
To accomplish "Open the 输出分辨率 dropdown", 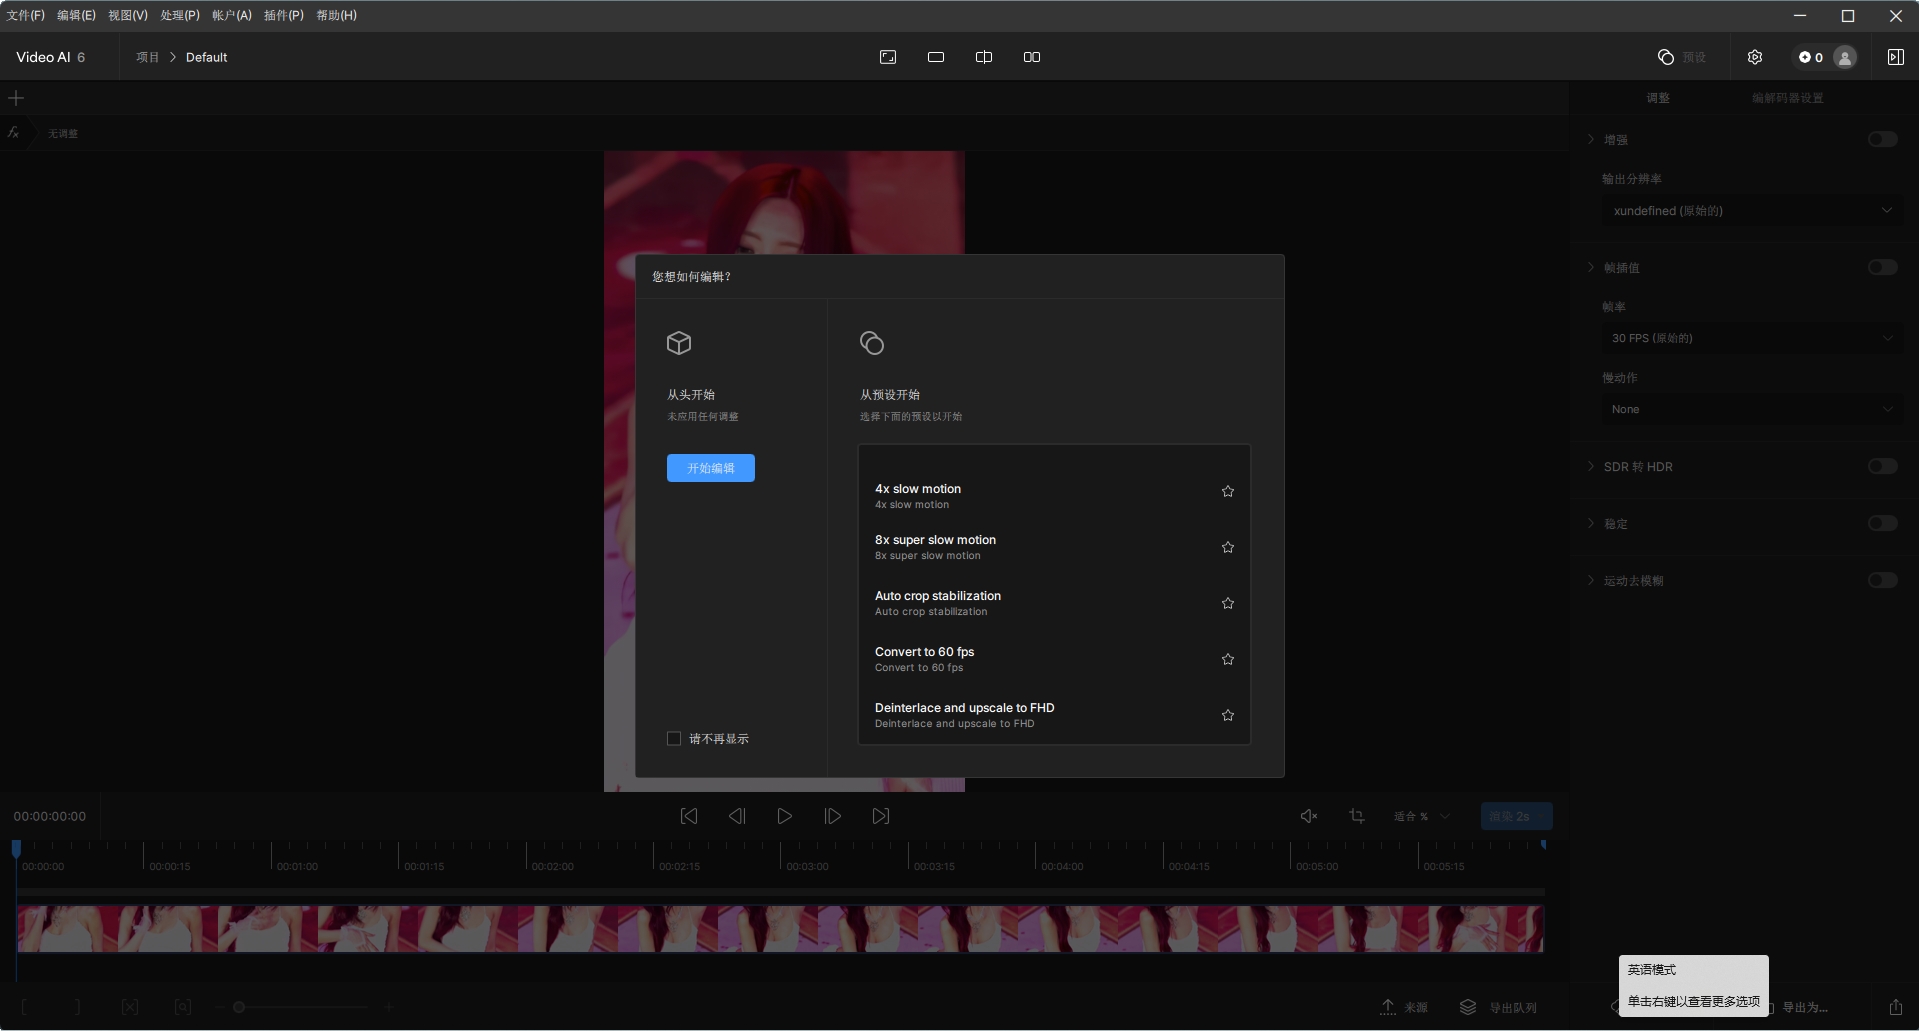I will [1752, 211].
